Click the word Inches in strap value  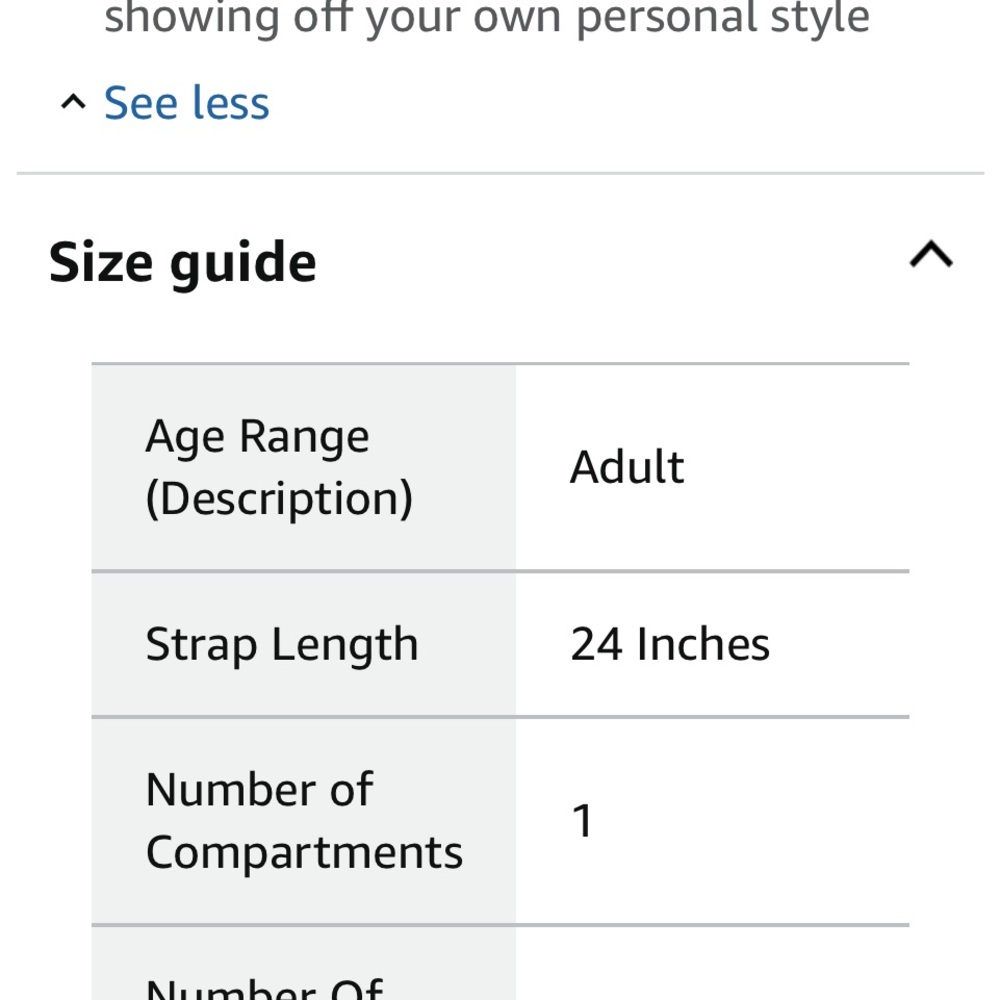tap(703, 644)
